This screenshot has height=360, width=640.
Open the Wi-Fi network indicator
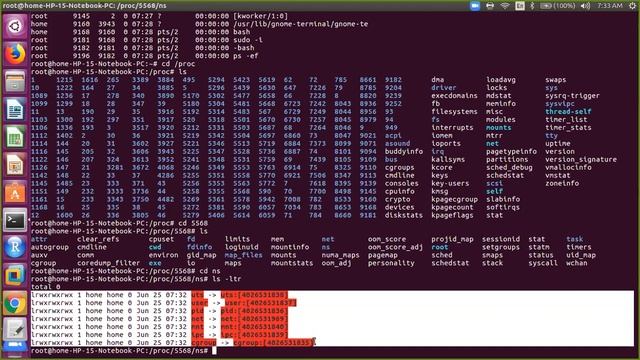pos(505,6)
